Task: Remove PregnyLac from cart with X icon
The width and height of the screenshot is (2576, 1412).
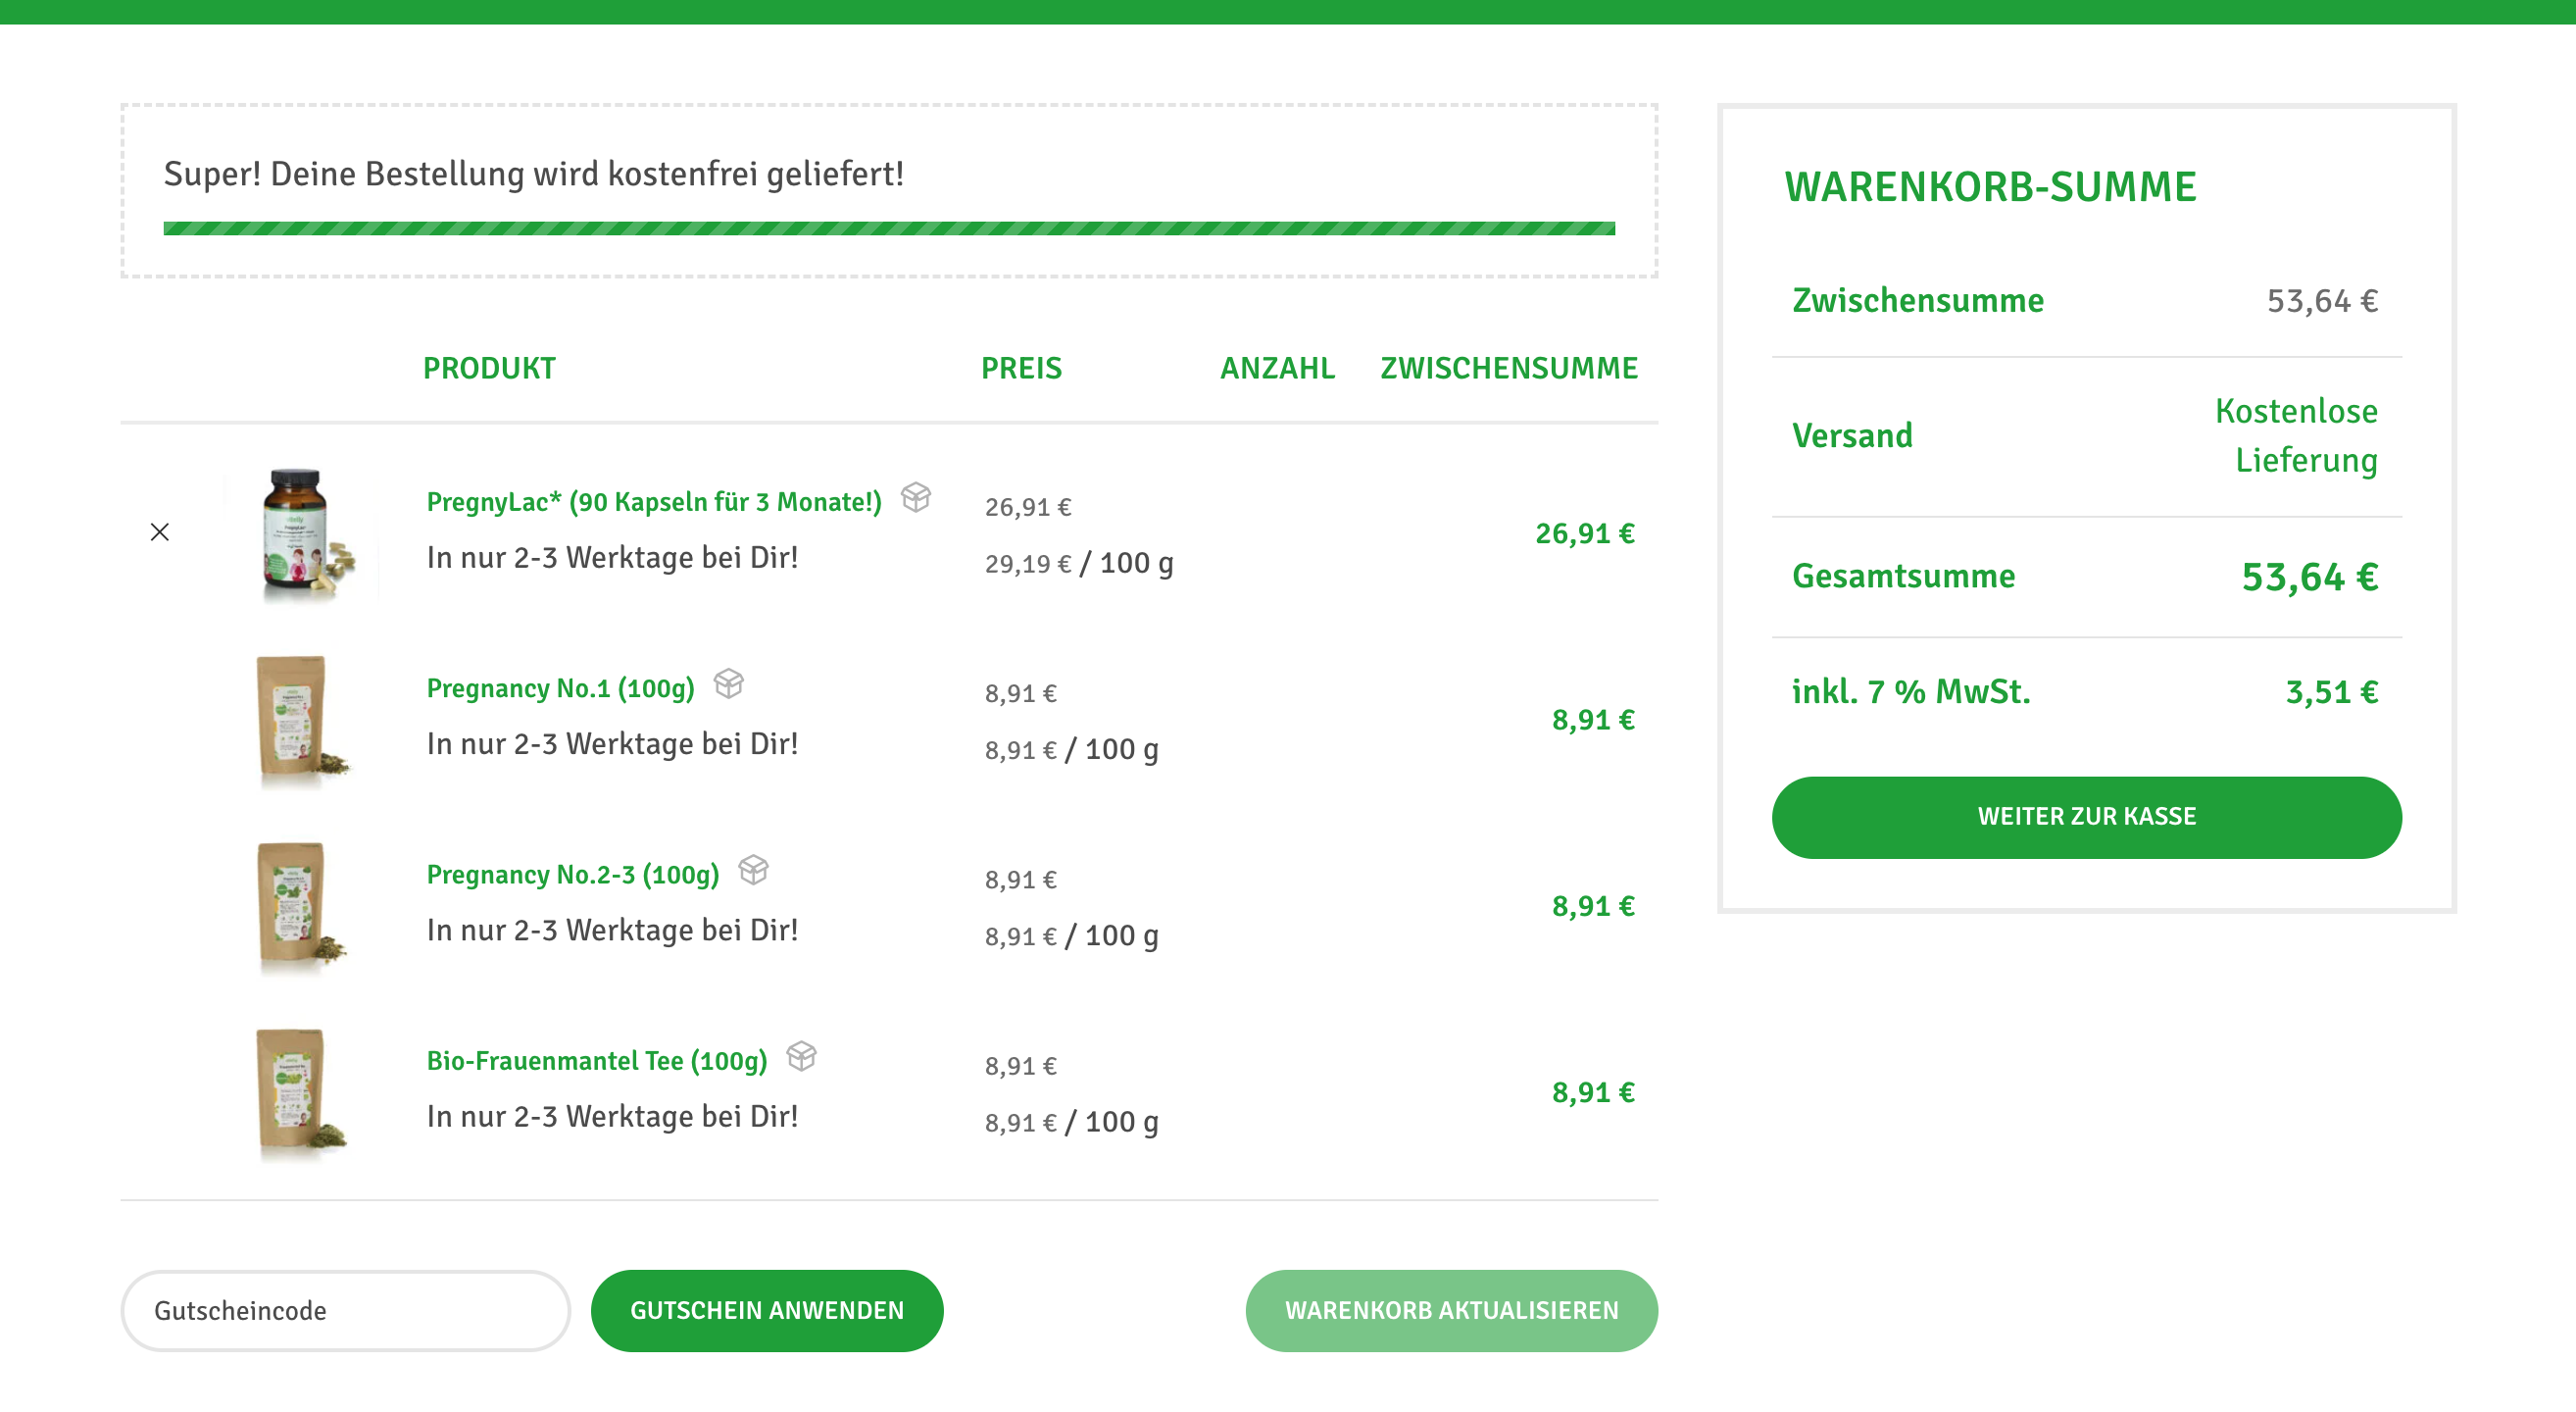Action: point(159,532)
